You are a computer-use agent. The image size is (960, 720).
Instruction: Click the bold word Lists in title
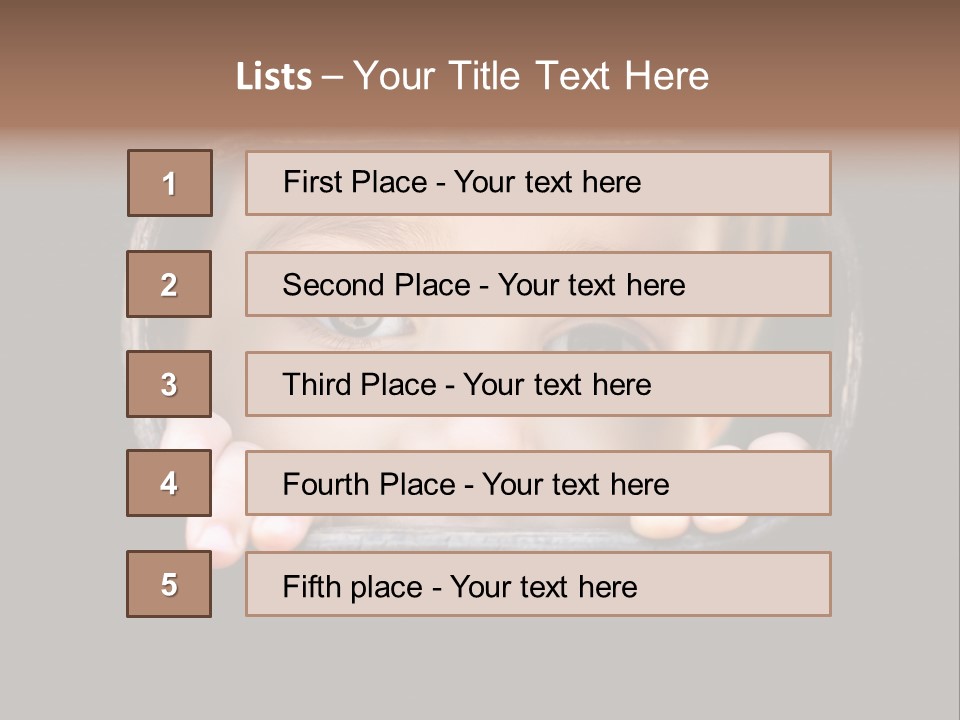click(274, 77)
